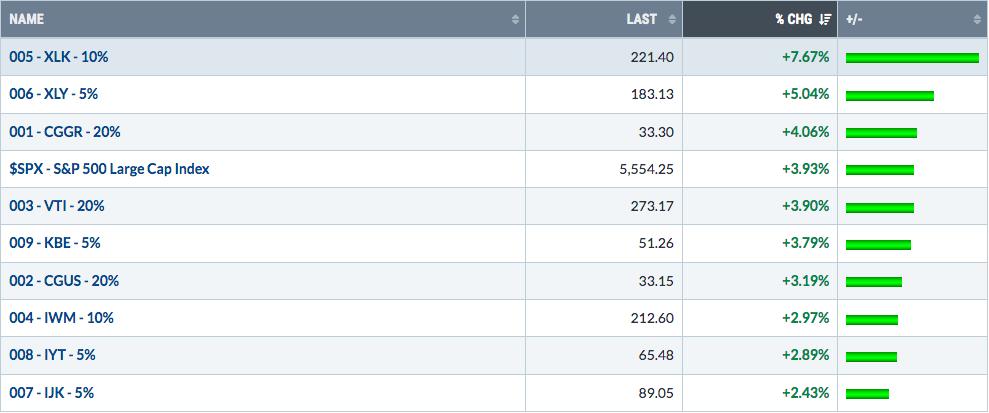Click the green change bar for IJK

[867, 394]
